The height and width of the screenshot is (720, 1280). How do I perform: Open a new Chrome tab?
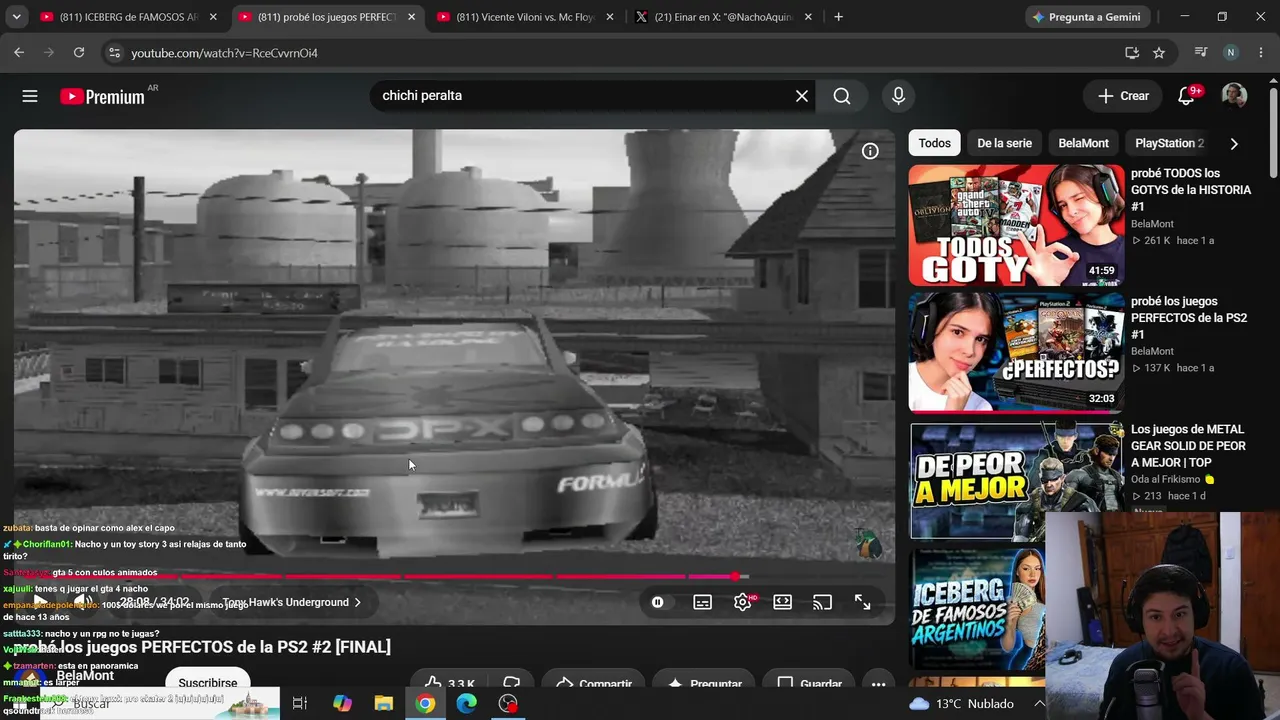pyautogui.click(x=838, y=17)
